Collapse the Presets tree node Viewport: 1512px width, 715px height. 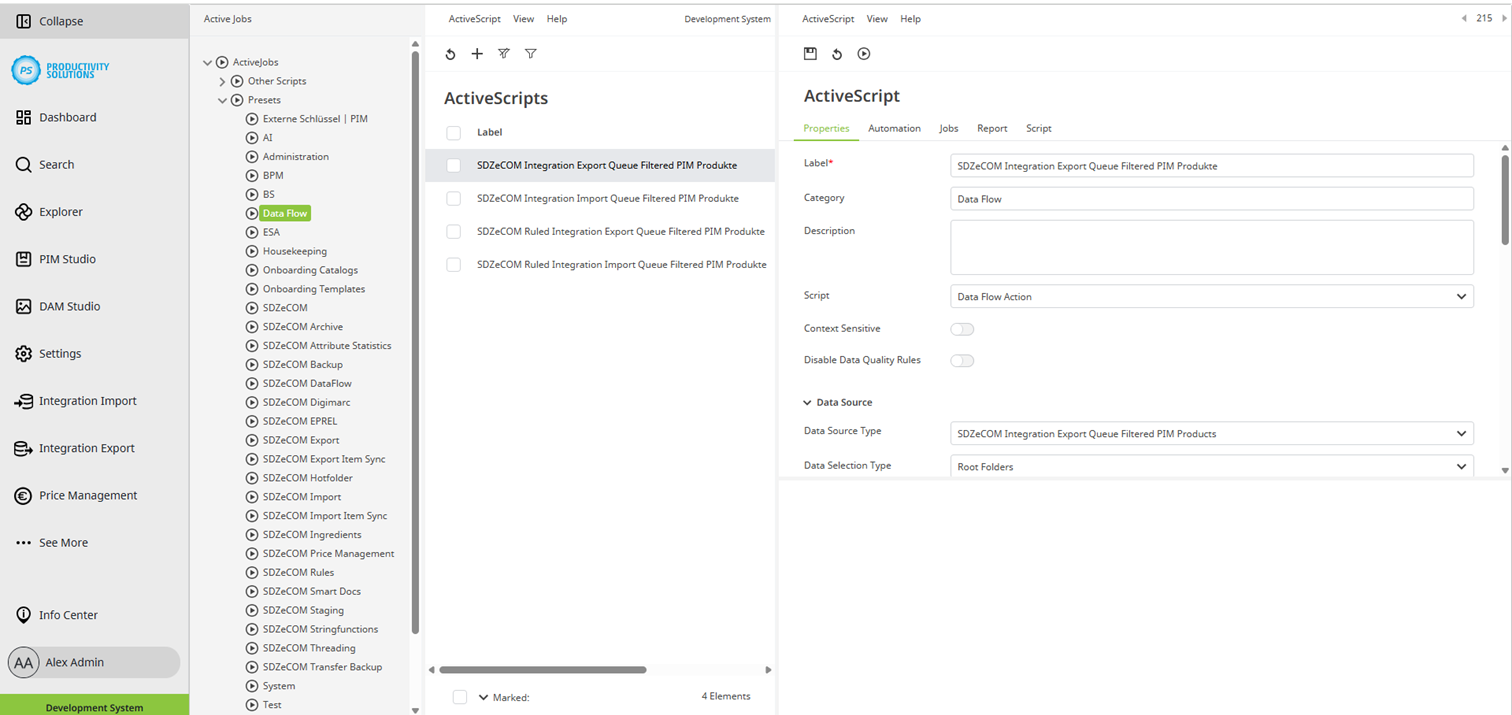point(222,99)
